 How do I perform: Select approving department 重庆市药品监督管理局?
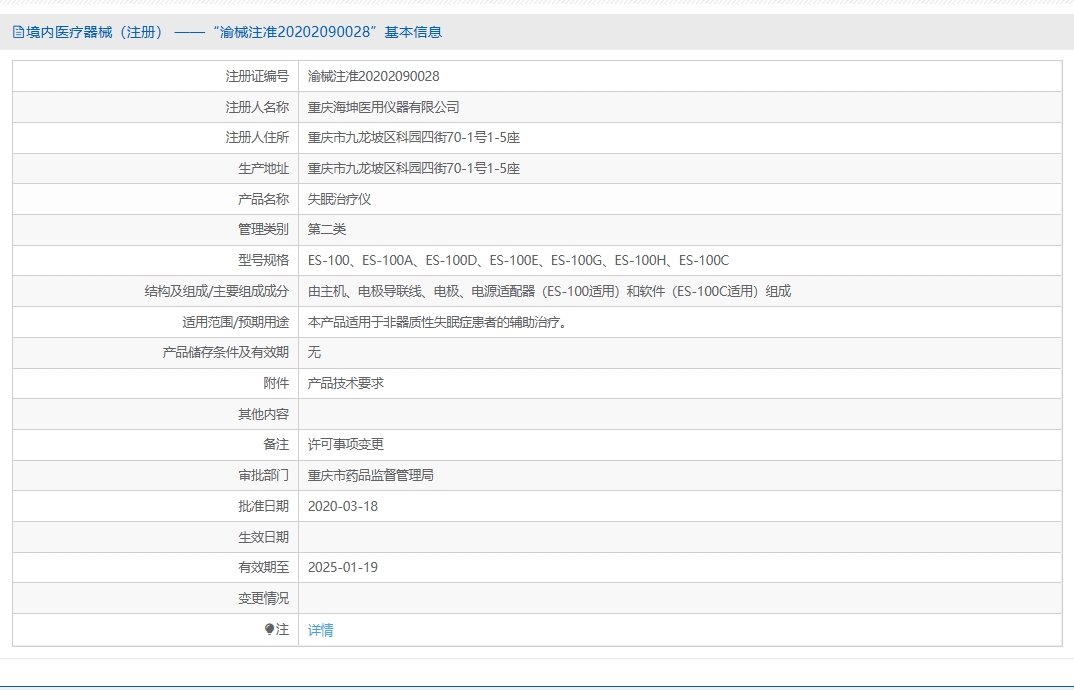(x=371, y=476)
